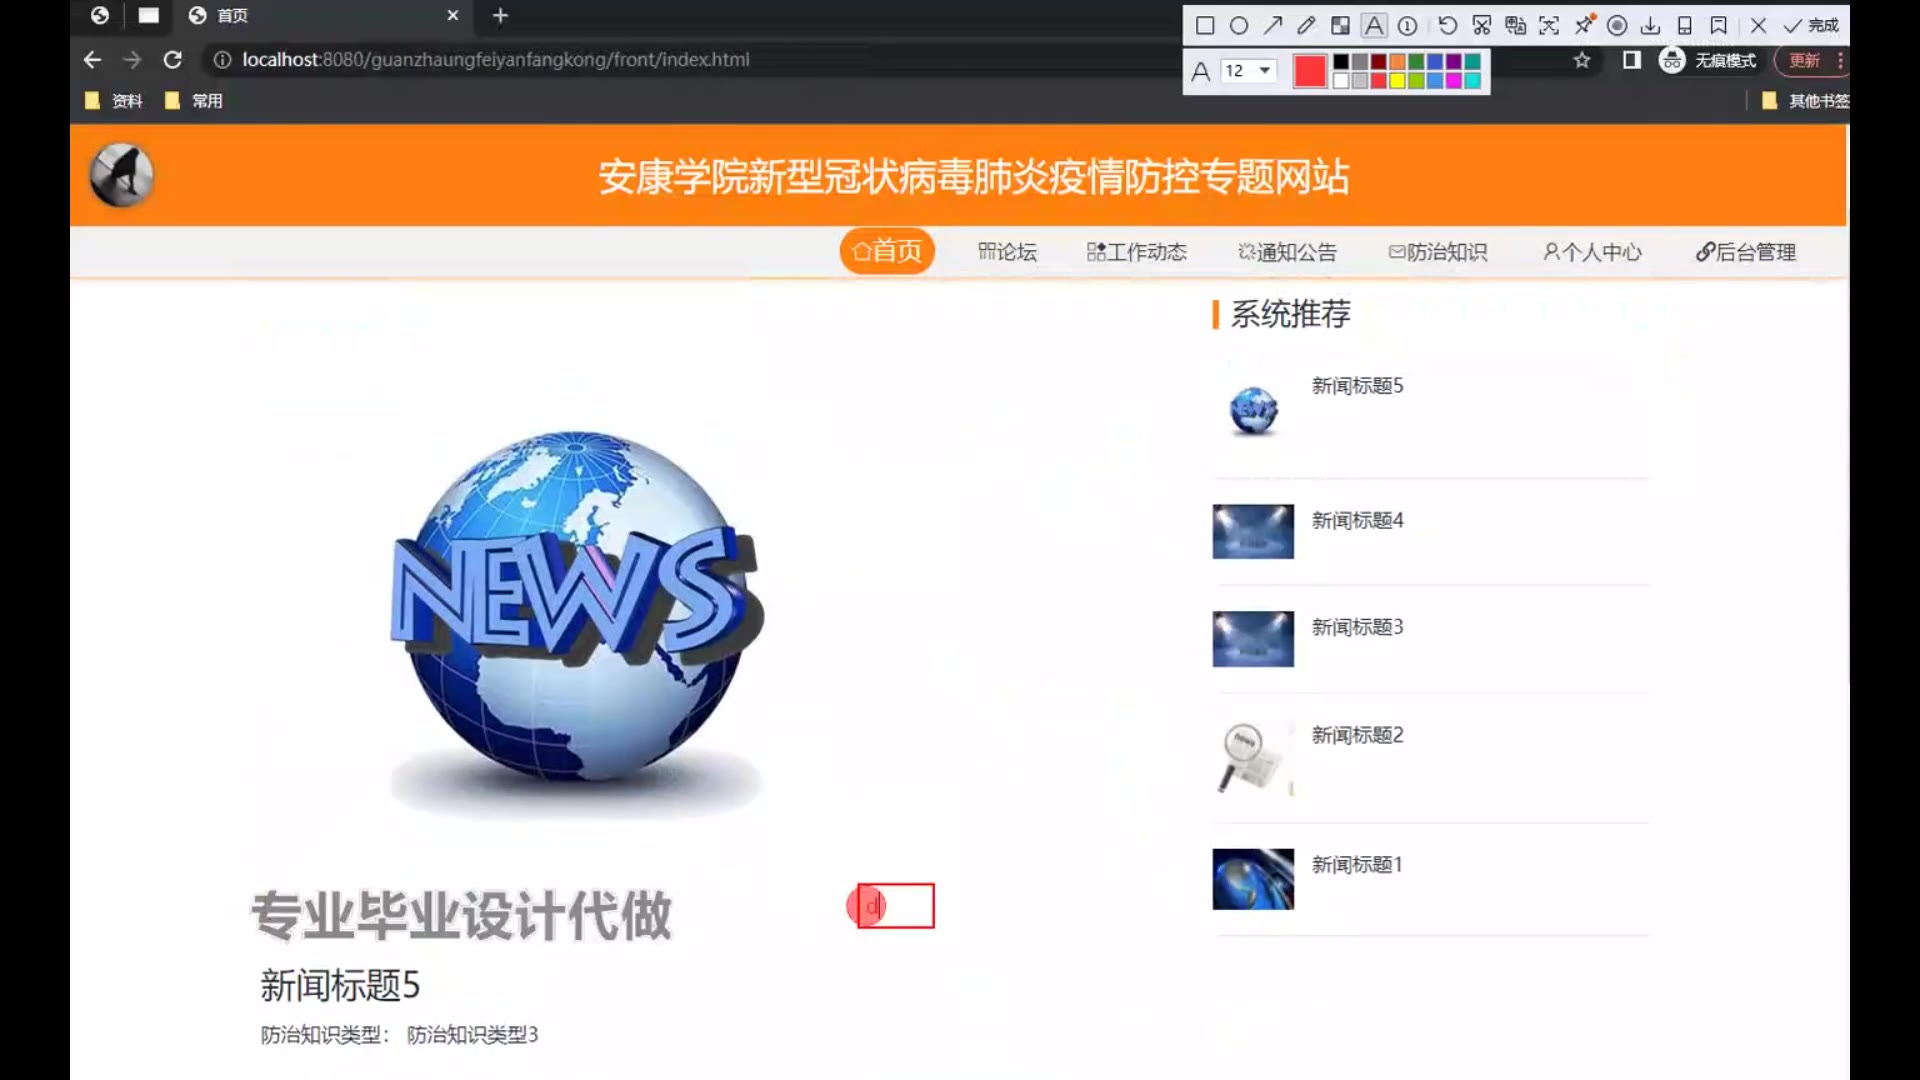This screenshot has width=1920, height=1080.
Task: Open the 其他书签 bookmarks folder
Action: pyautogui.click(x=1805, y=101)
